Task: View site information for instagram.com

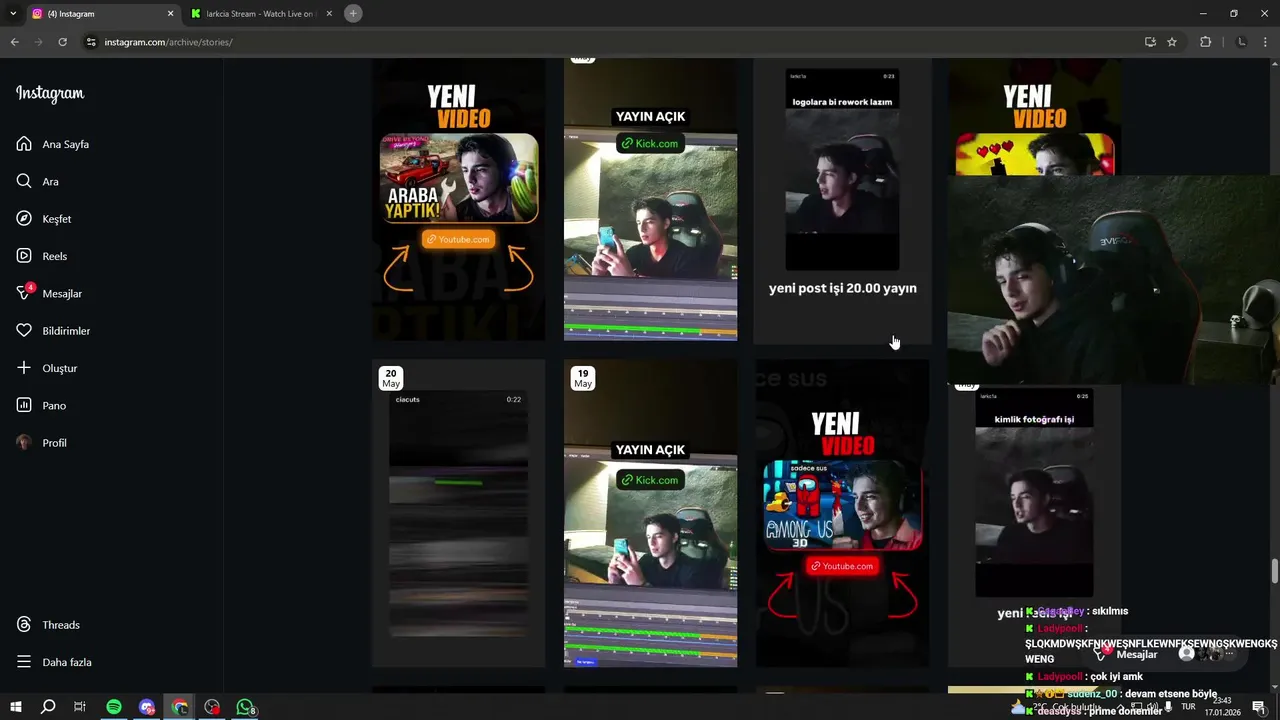Action: [x=91, y=42]
